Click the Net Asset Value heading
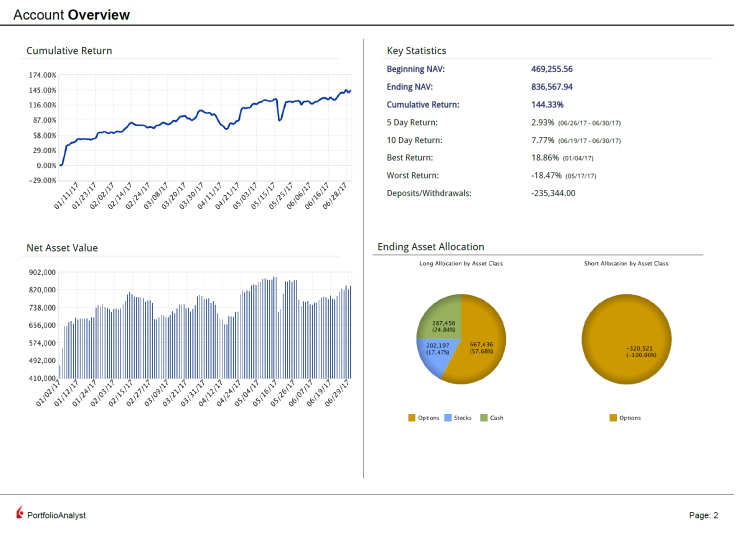This screenshot has height=533, width=736. 62,248
